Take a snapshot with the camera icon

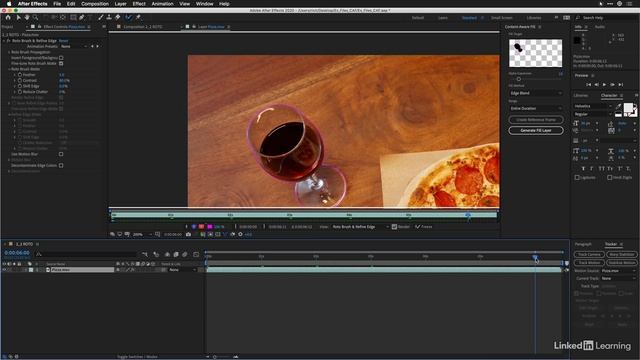188,235
